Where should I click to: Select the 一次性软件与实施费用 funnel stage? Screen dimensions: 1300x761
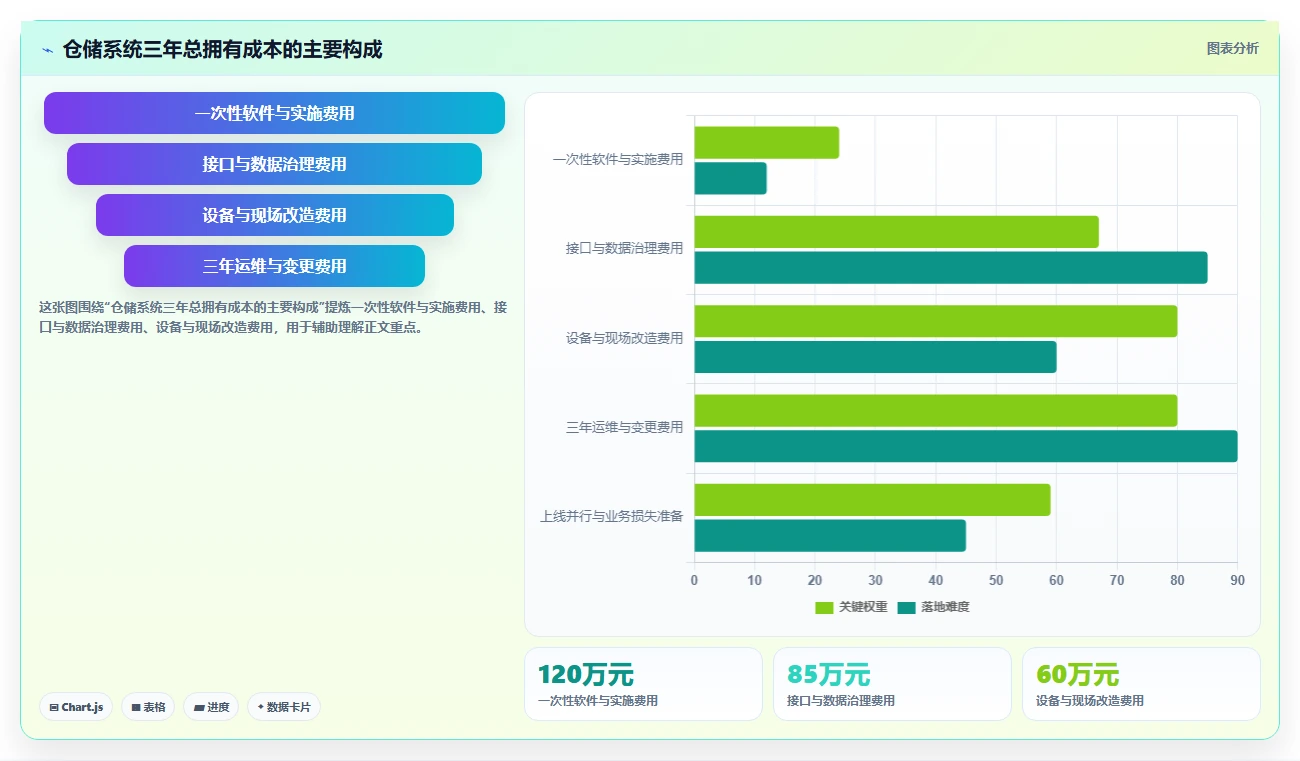click(x=274, y=113)
